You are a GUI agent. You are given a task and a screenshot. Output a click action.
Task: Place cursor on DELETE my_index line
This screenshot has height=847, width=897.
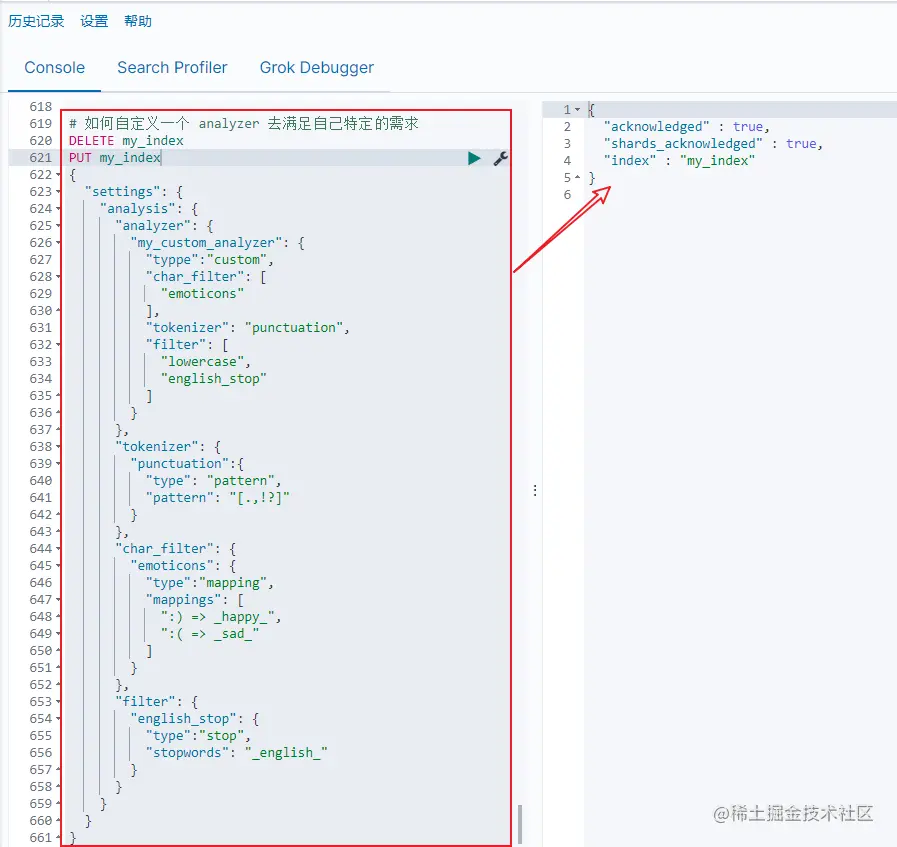(x=126, y=141)
